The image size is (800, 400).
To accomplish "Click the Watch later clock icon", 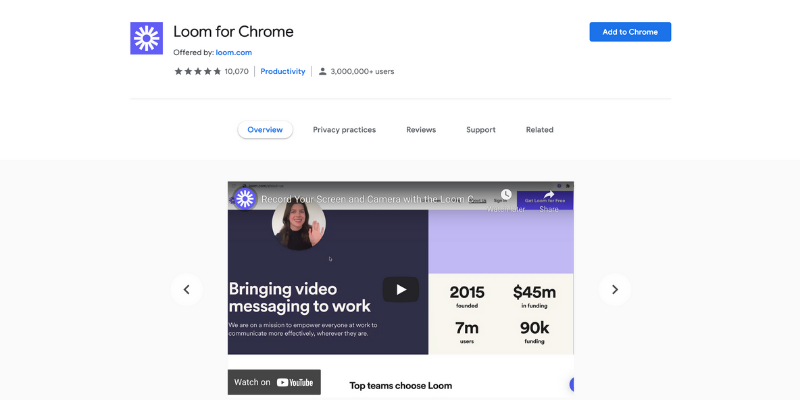I will pos(506,195).
